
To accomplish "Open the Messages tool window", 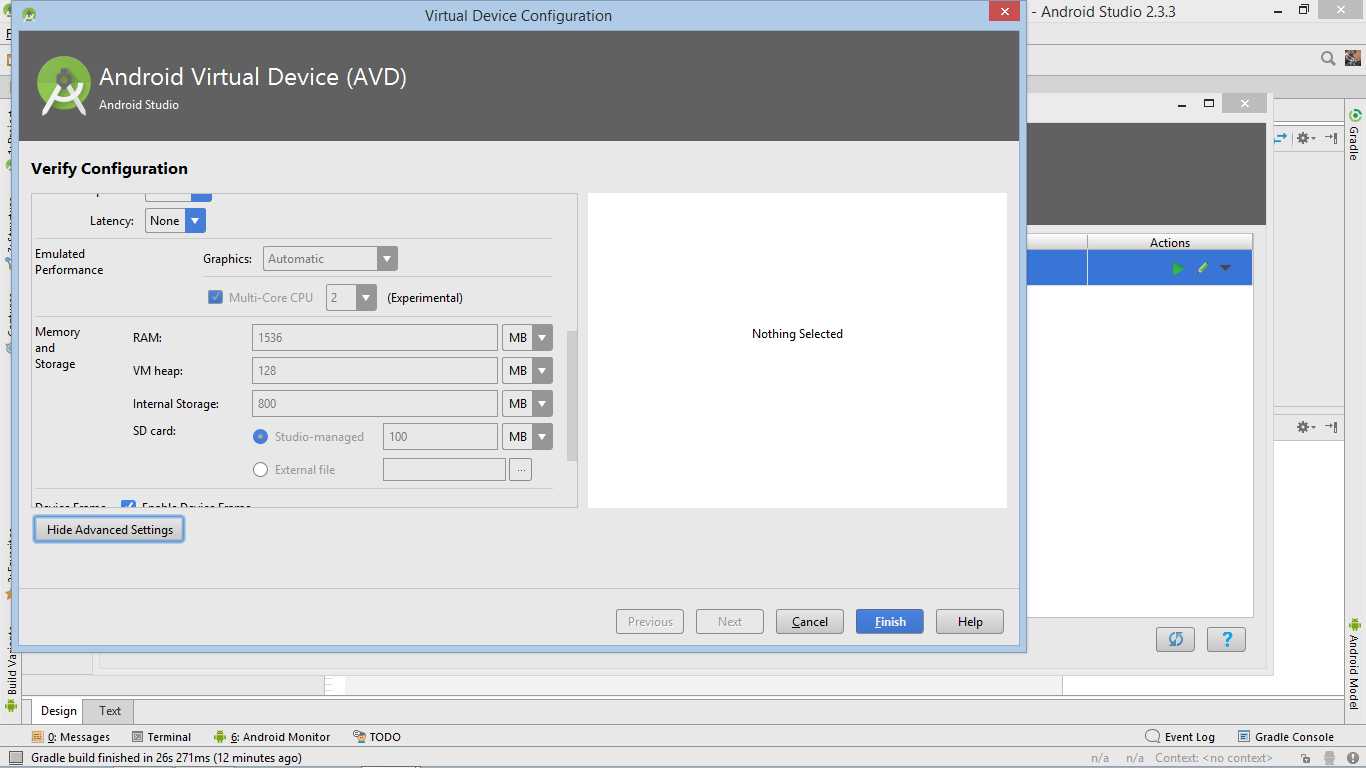I will pyautogui.click(x=71, y=737).
